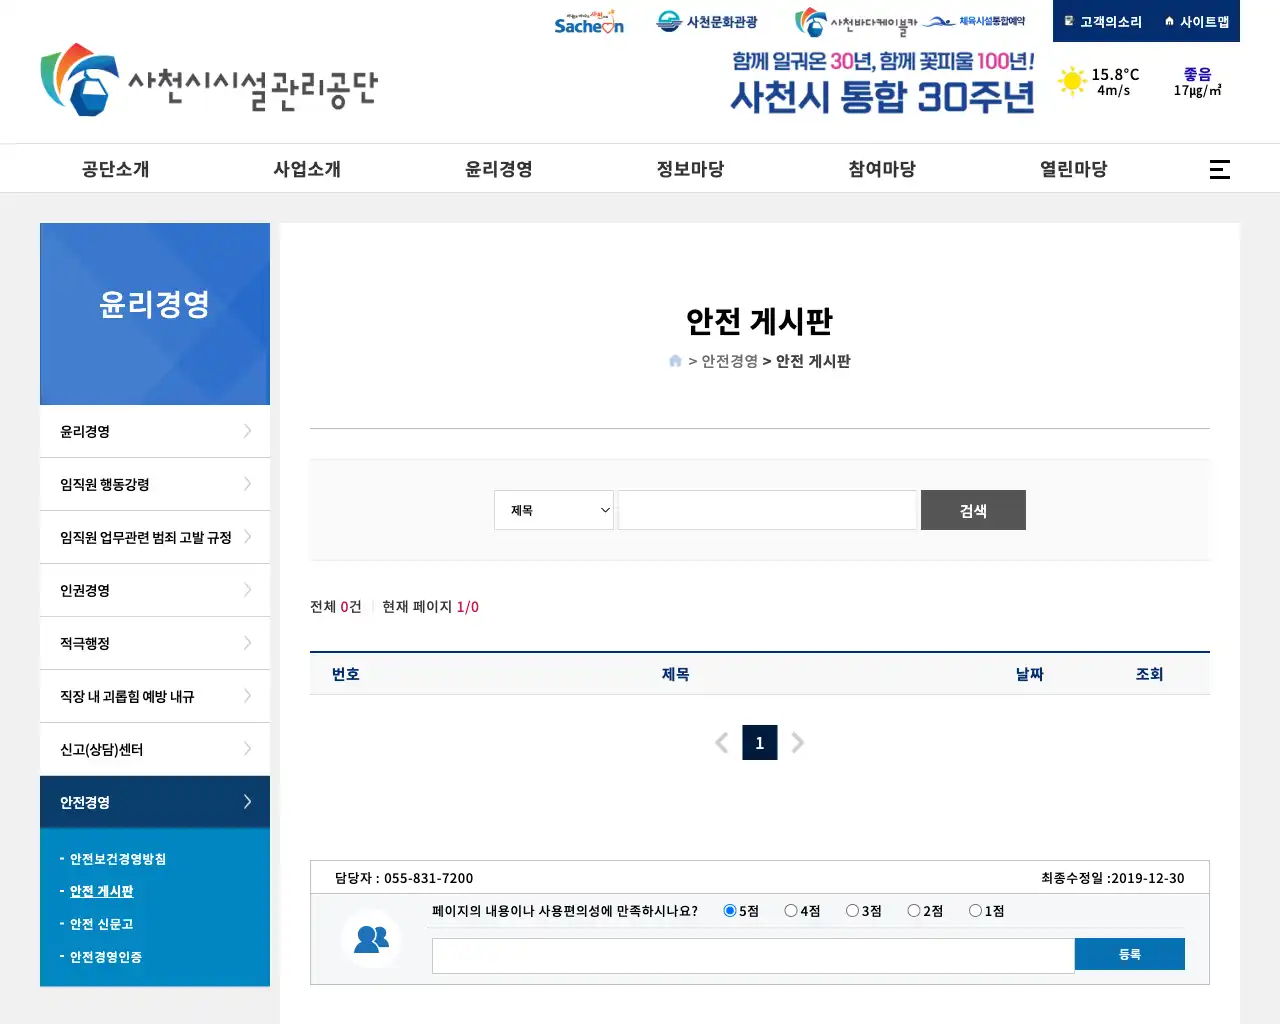The width and height of the screenshot is (1280, 1024).
Task: Open 사천바다케이블카 cable car logo link
Action: pos(855,22)
